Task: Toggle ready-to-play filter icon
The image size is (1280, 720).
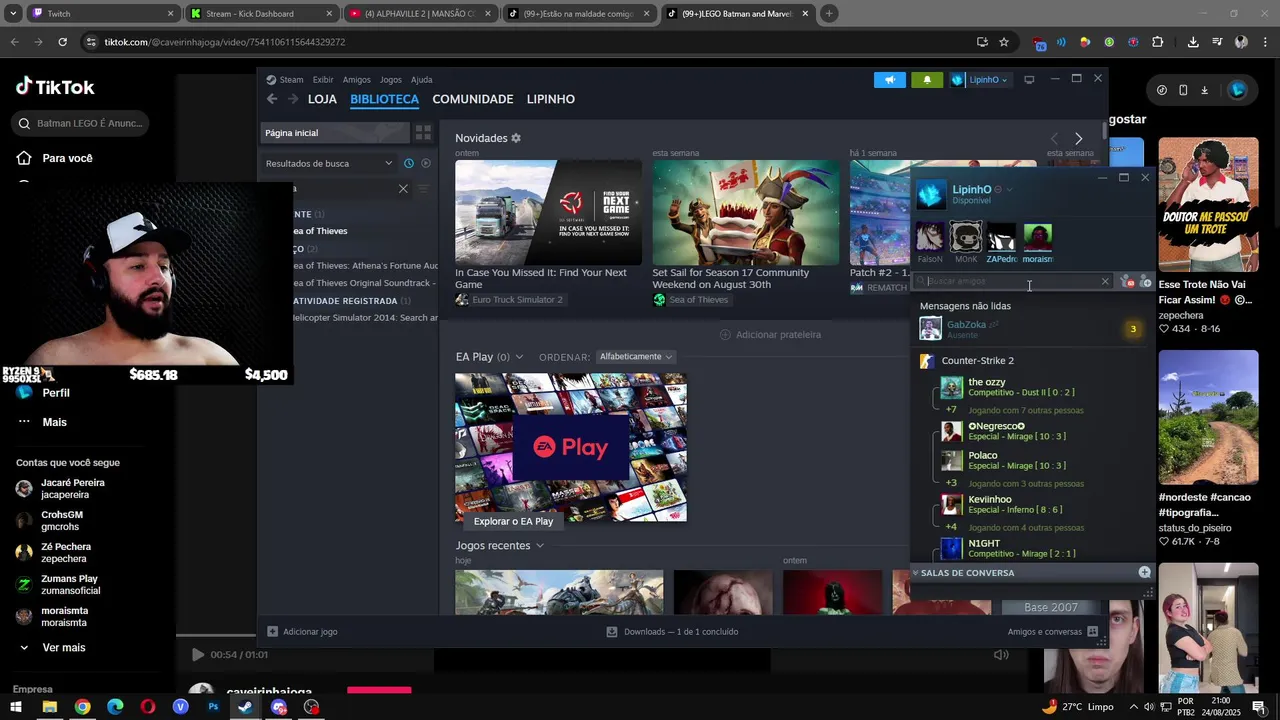Action: (426, 163)
